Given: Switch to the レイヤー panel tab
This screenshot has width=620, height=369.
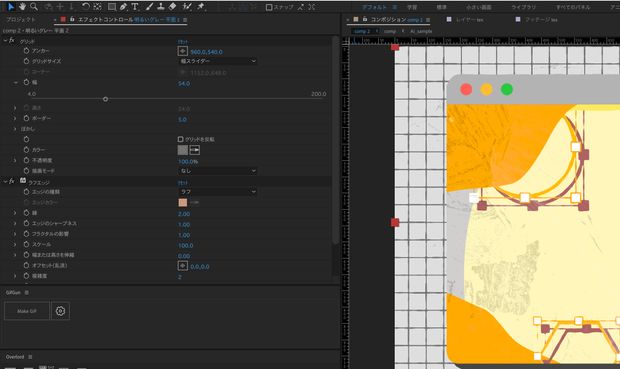Looking at the screenshot, I should pyautogui.click(x=469, y=19).
